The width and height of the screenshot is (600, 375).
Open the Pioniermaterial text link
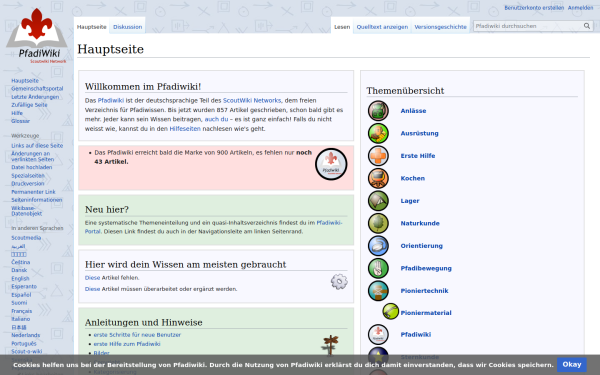point(426,313)
